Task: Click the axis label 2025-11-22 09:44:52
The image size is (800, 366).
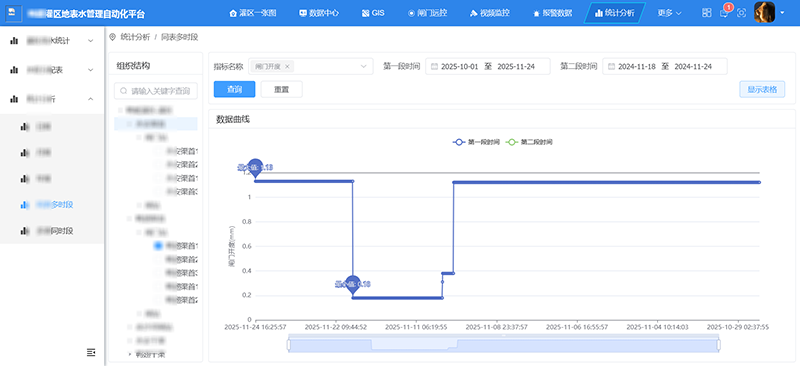Action: (336, 327)
